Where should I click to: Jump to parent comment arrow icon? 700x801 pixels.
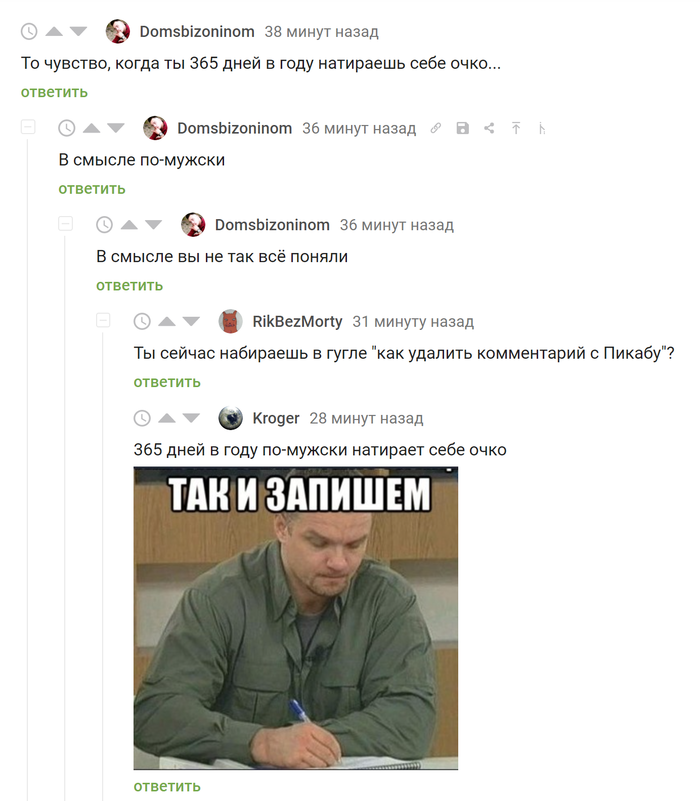516,128
